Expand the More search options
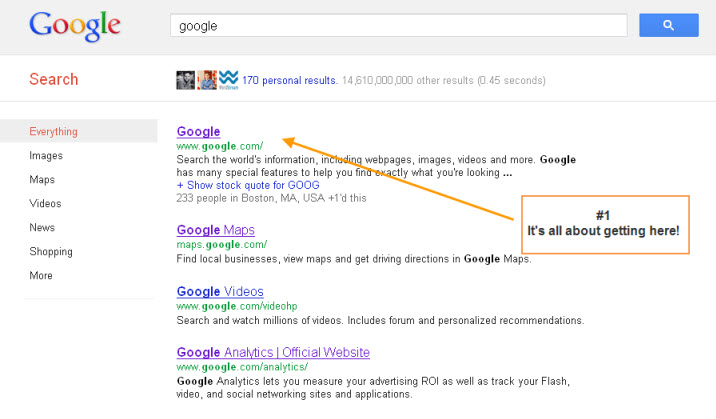The height and width of the screenshot is (419, 716). [41, 276]
